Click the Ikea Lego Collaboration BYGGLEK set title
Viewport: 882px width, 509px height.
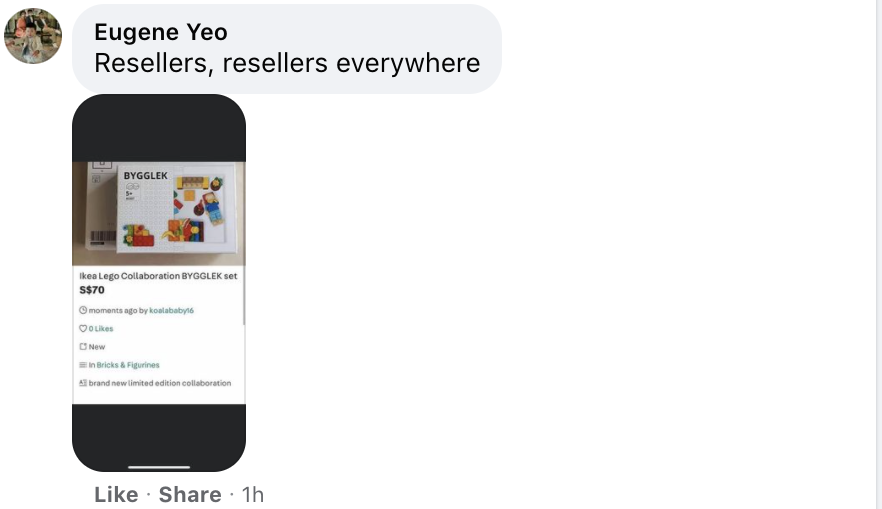tap(158, 276)
